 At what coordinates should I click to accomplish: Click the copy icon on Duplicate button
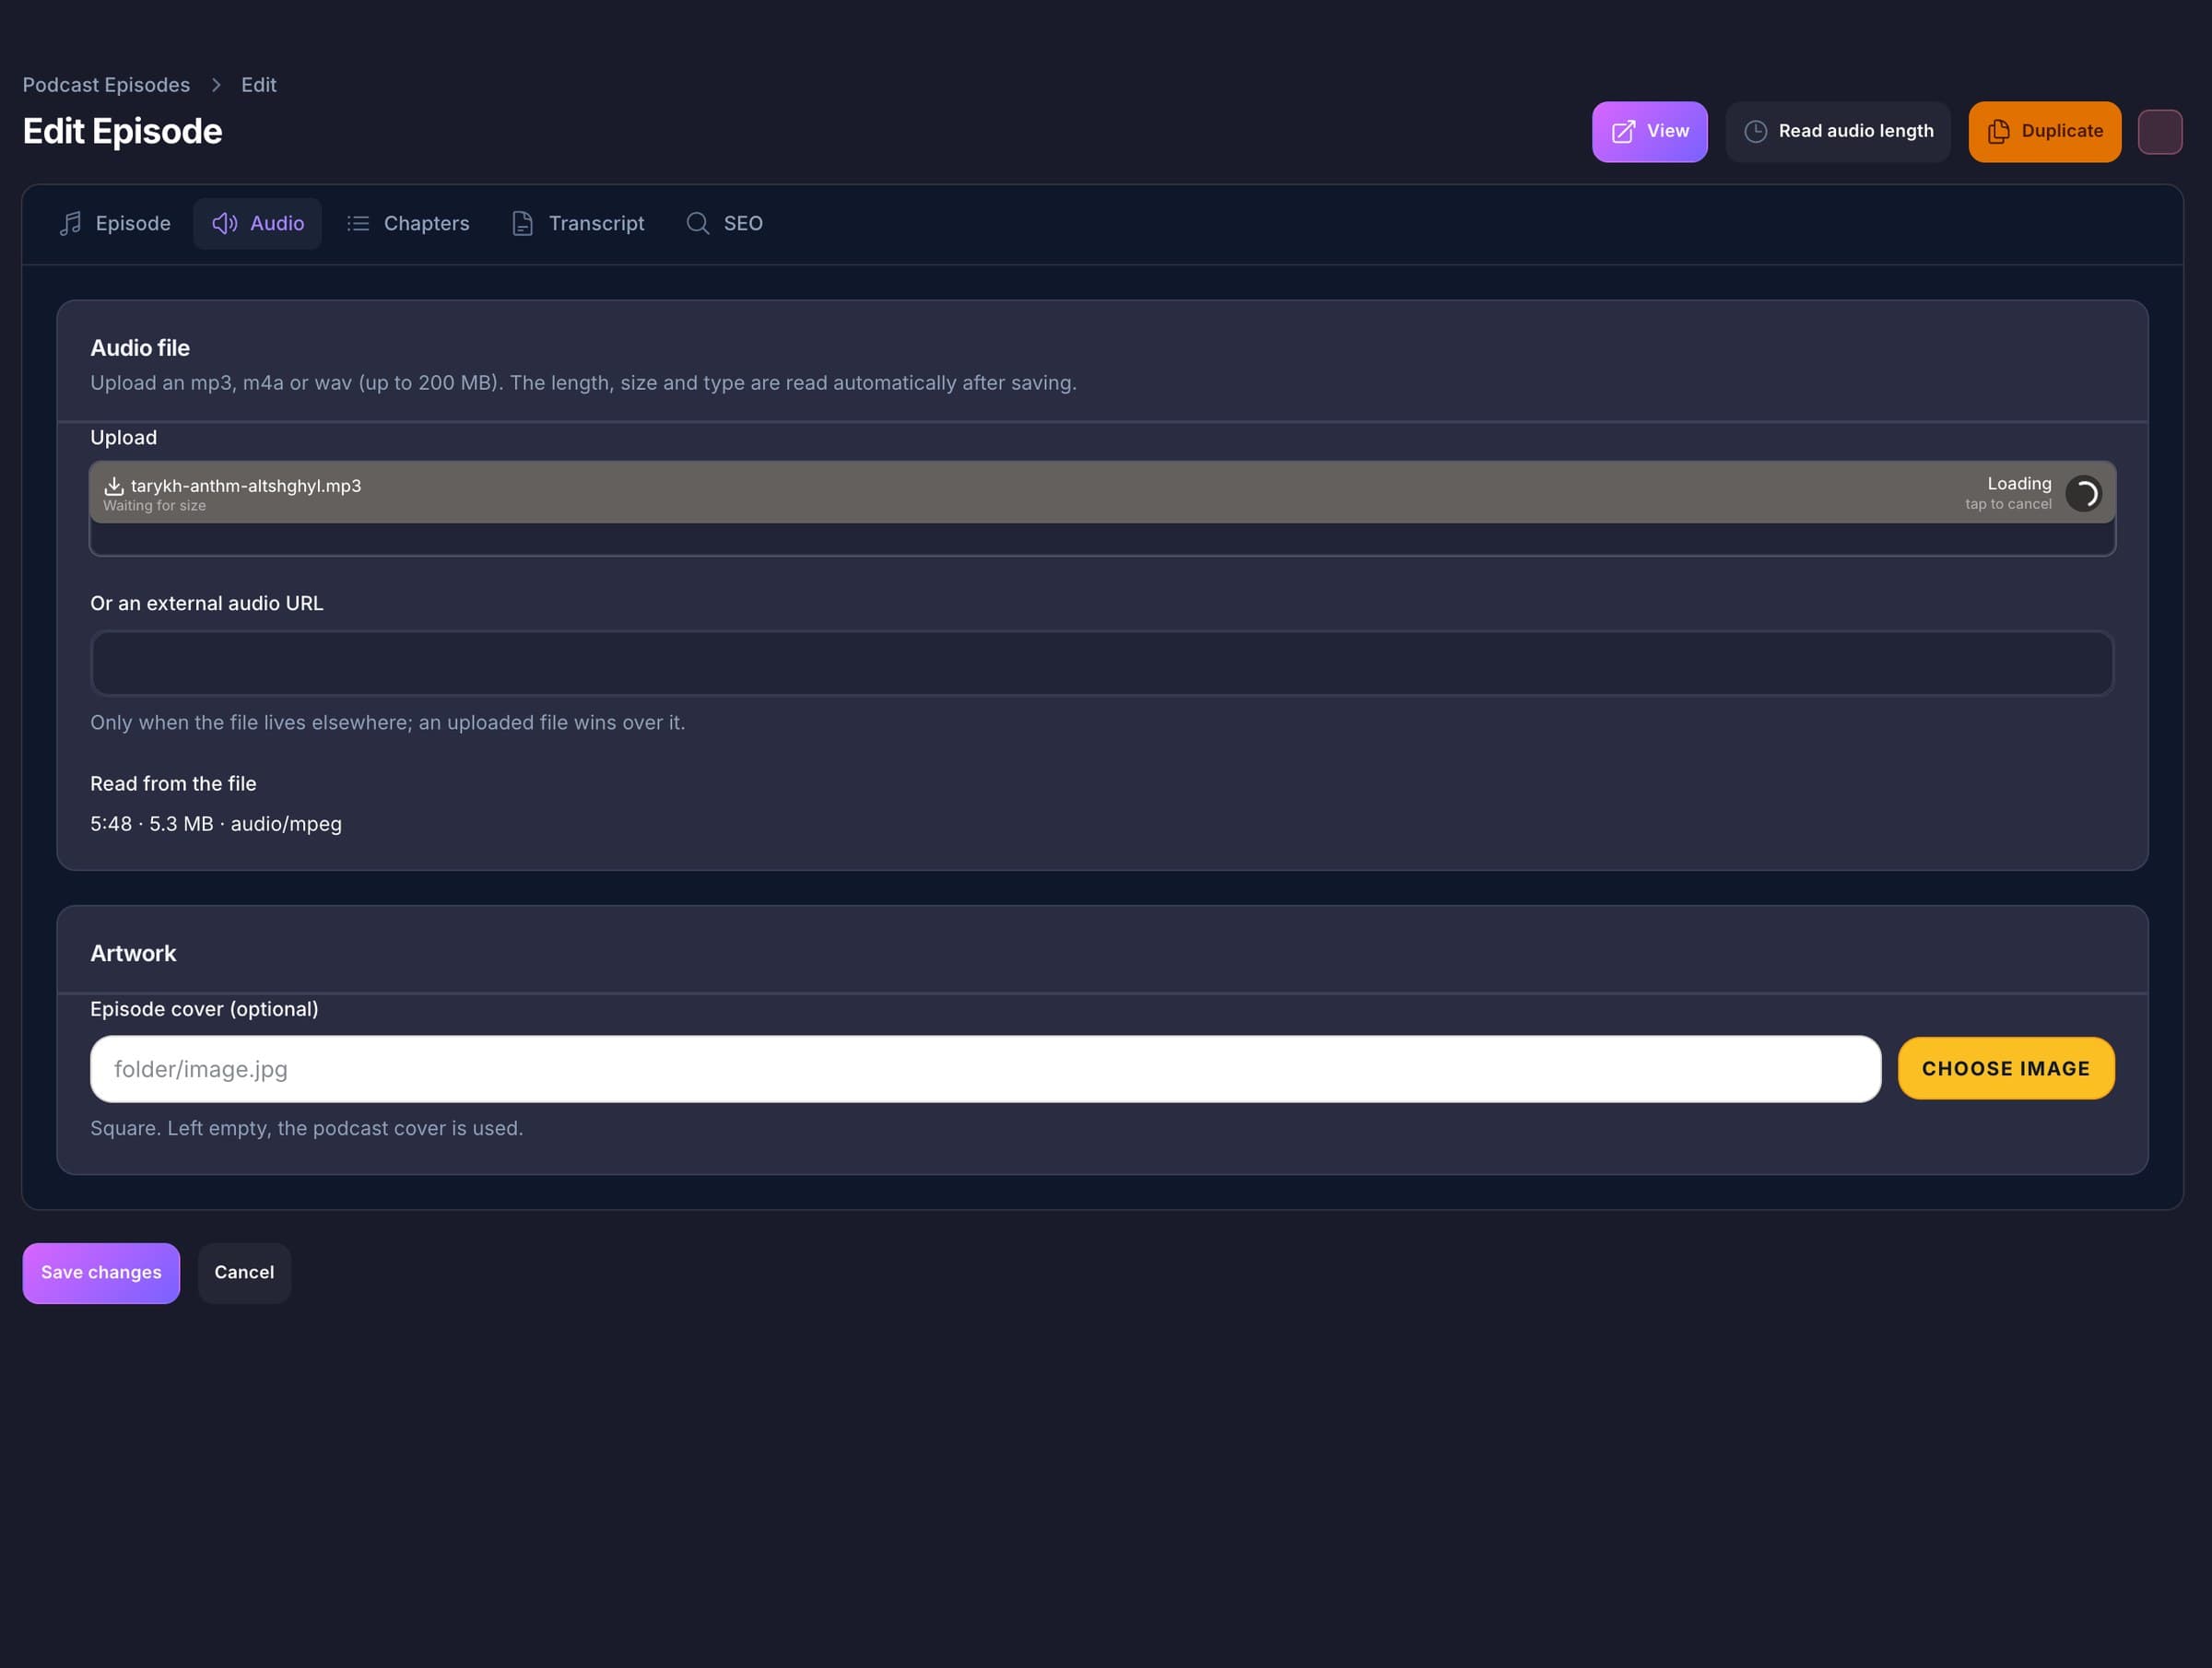click(x=1998, y=132)
